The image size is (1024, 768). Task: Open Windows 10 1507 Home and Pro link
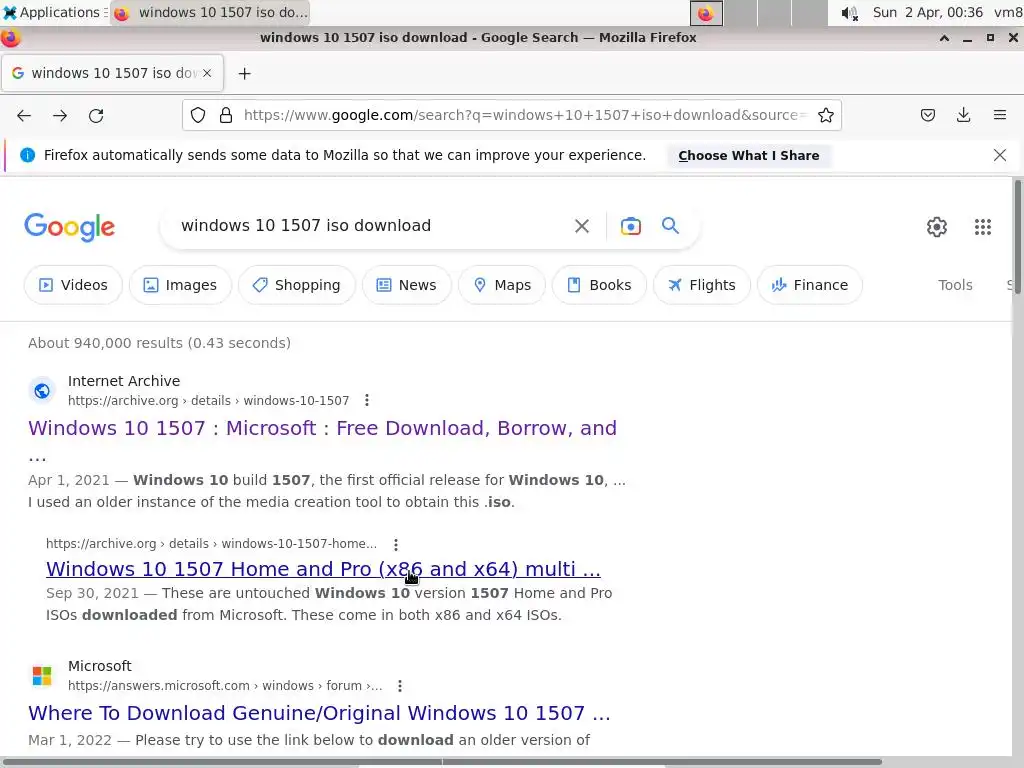323,569
